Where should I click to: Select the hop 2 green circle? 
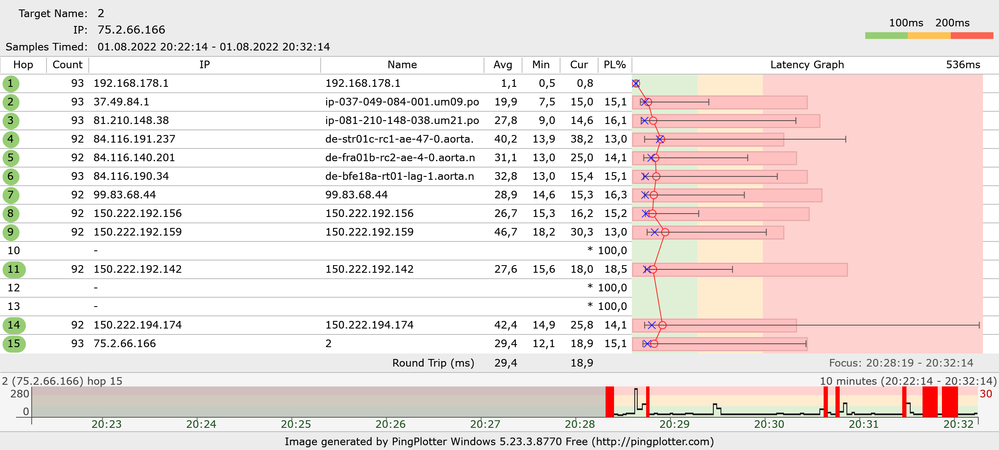(11, 102)
